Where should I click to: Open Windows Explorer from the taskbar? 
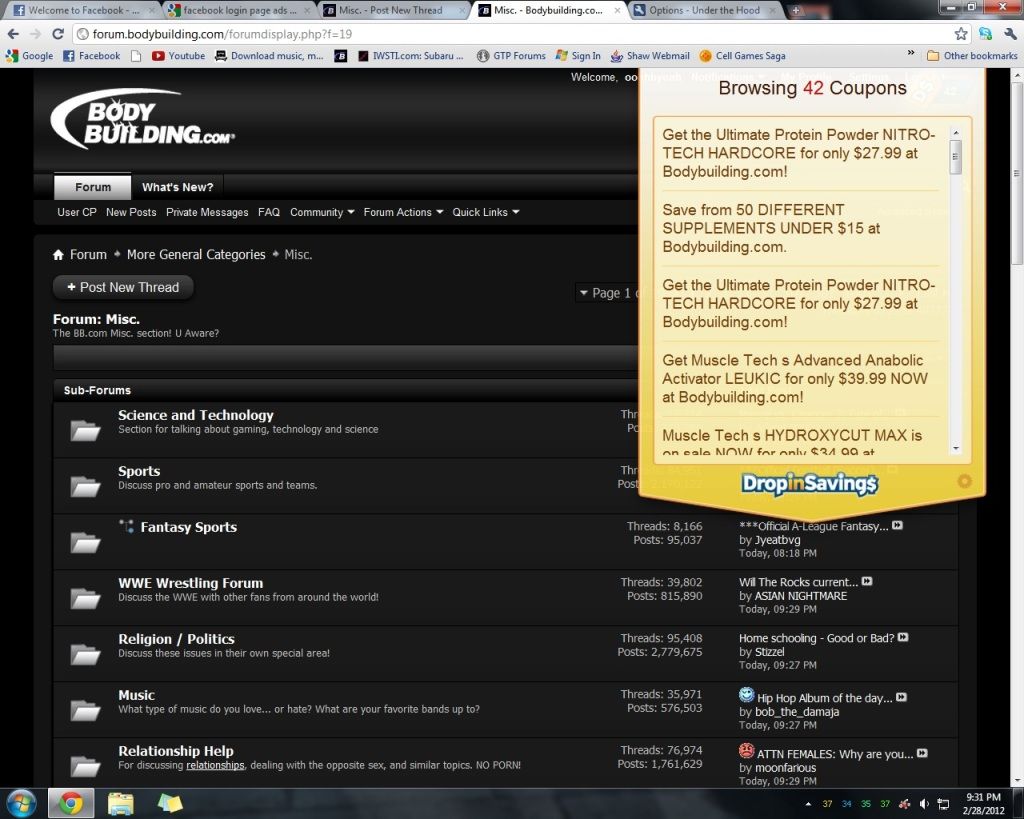[x=121, y=803]
